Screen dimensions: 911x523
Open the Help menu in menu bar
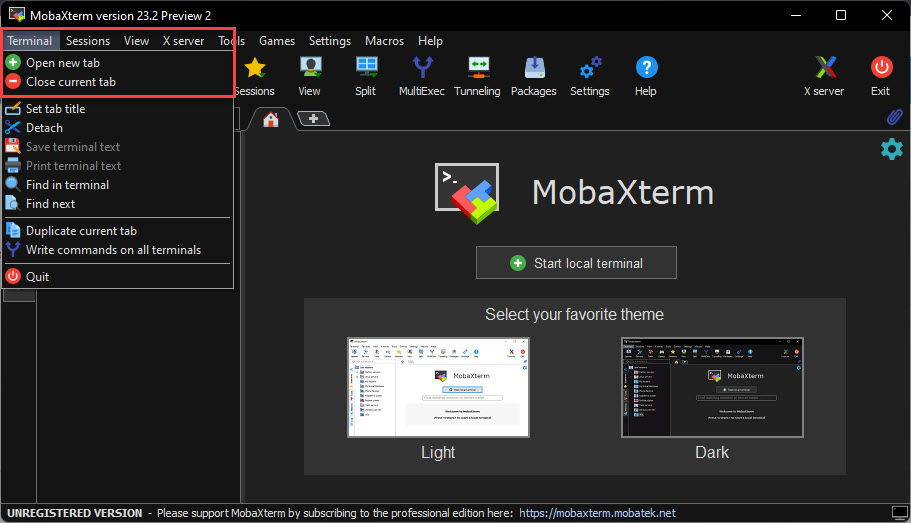pos(431,41)
